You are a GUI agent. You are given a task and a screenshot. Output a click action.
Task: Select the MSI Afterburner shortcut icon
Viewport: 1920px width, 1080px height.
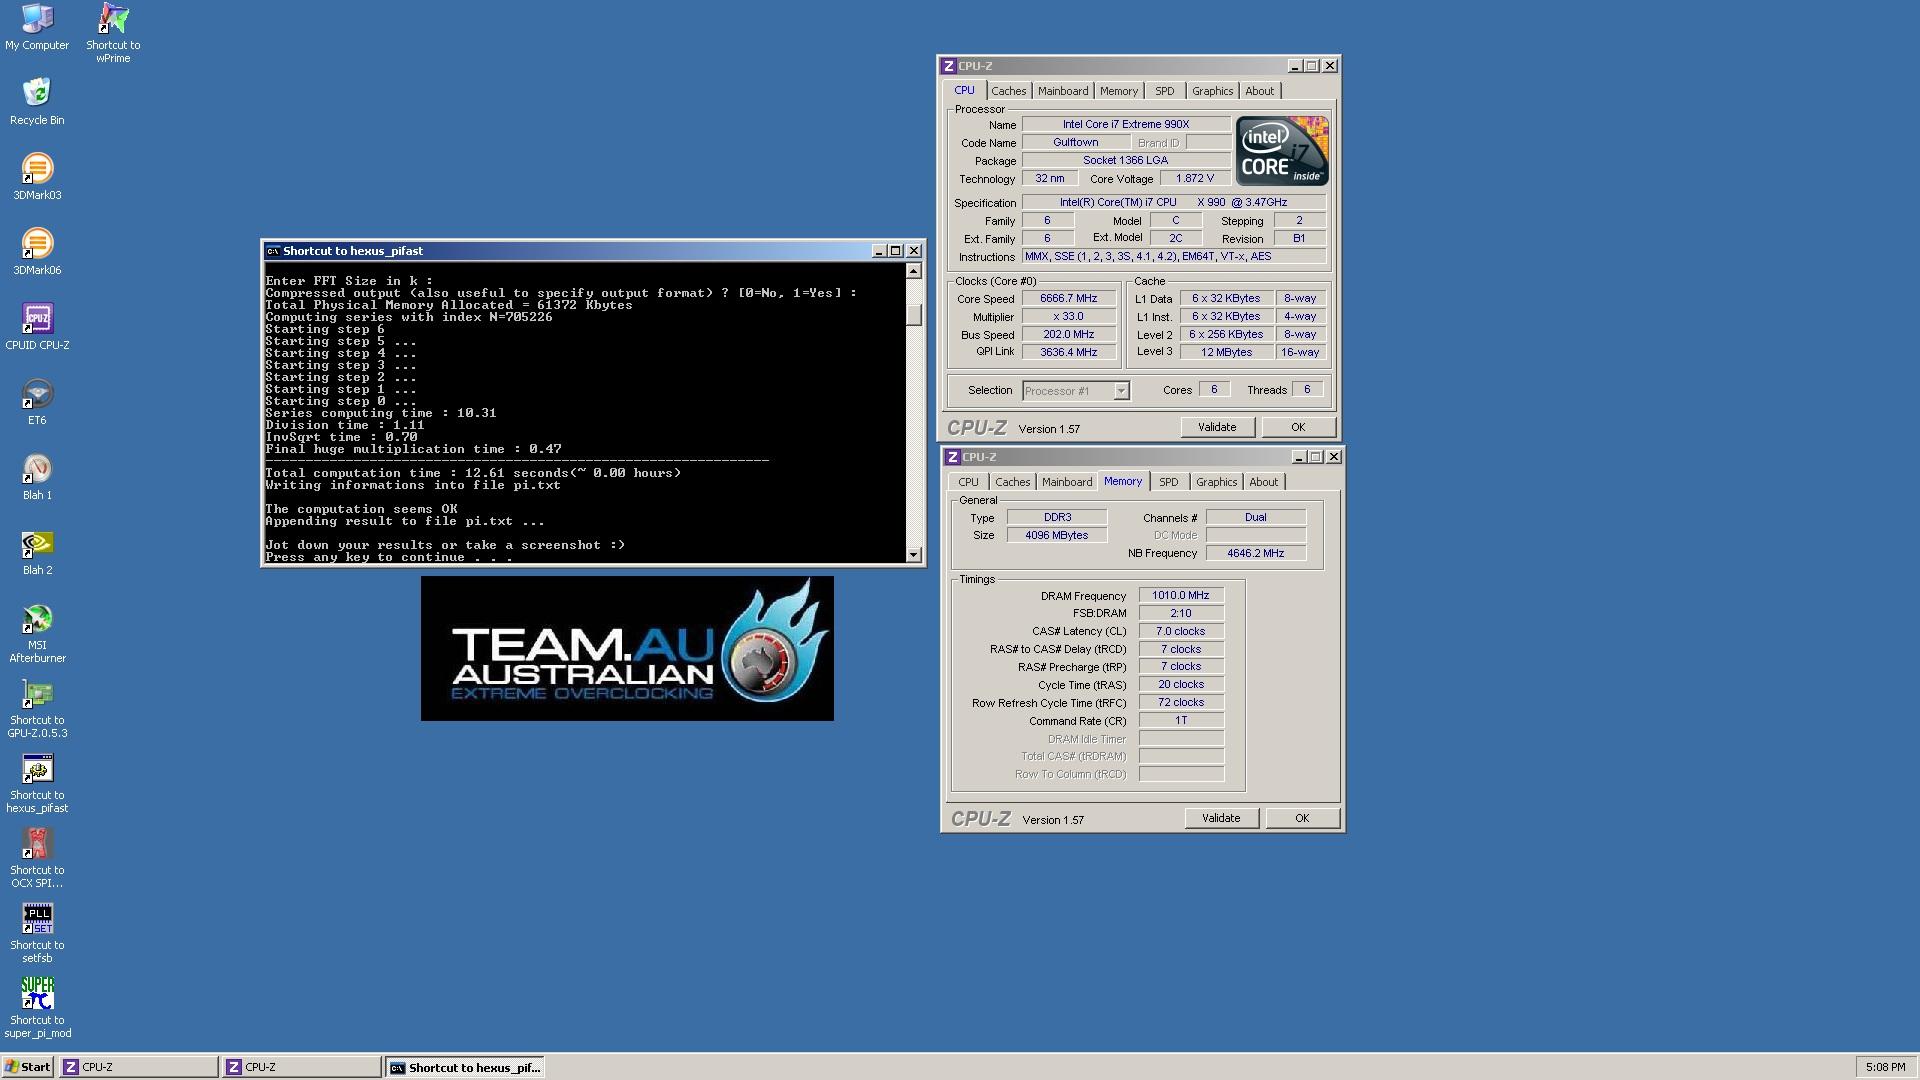(37, 633)
